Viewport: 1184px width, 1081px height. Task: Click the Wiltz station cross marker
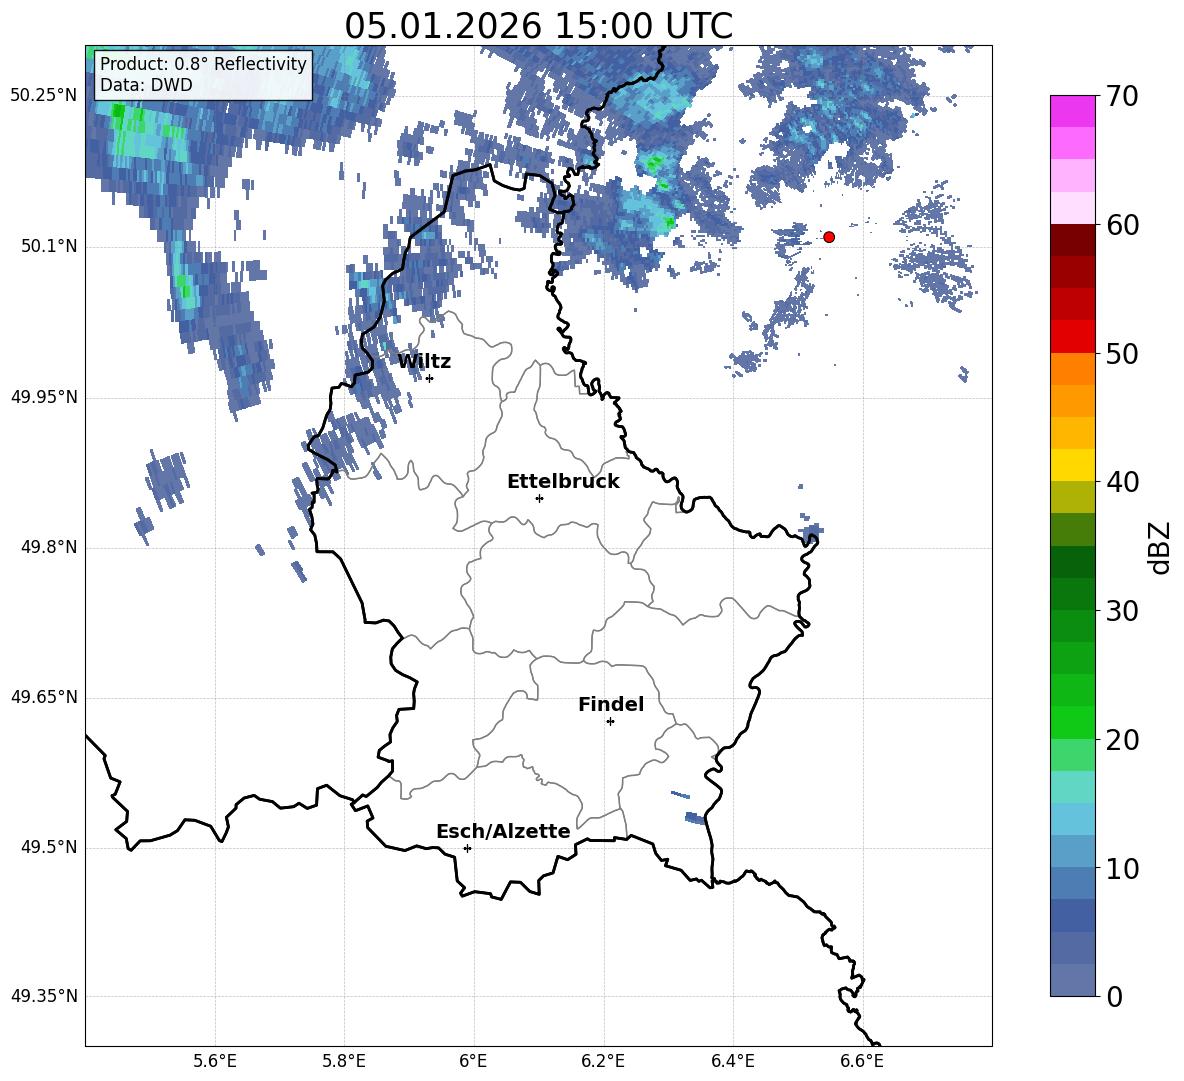point(430,378)
